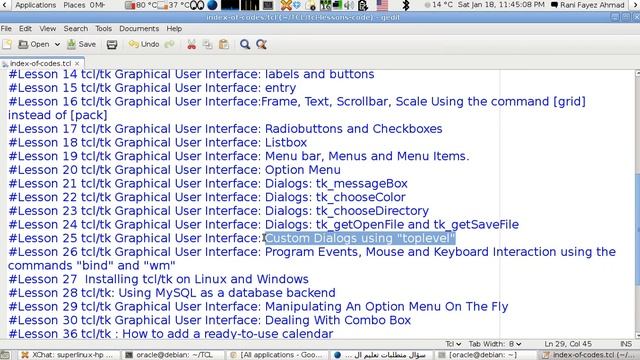Select the index-of-codes.tcl document tab

pos(40,64)
